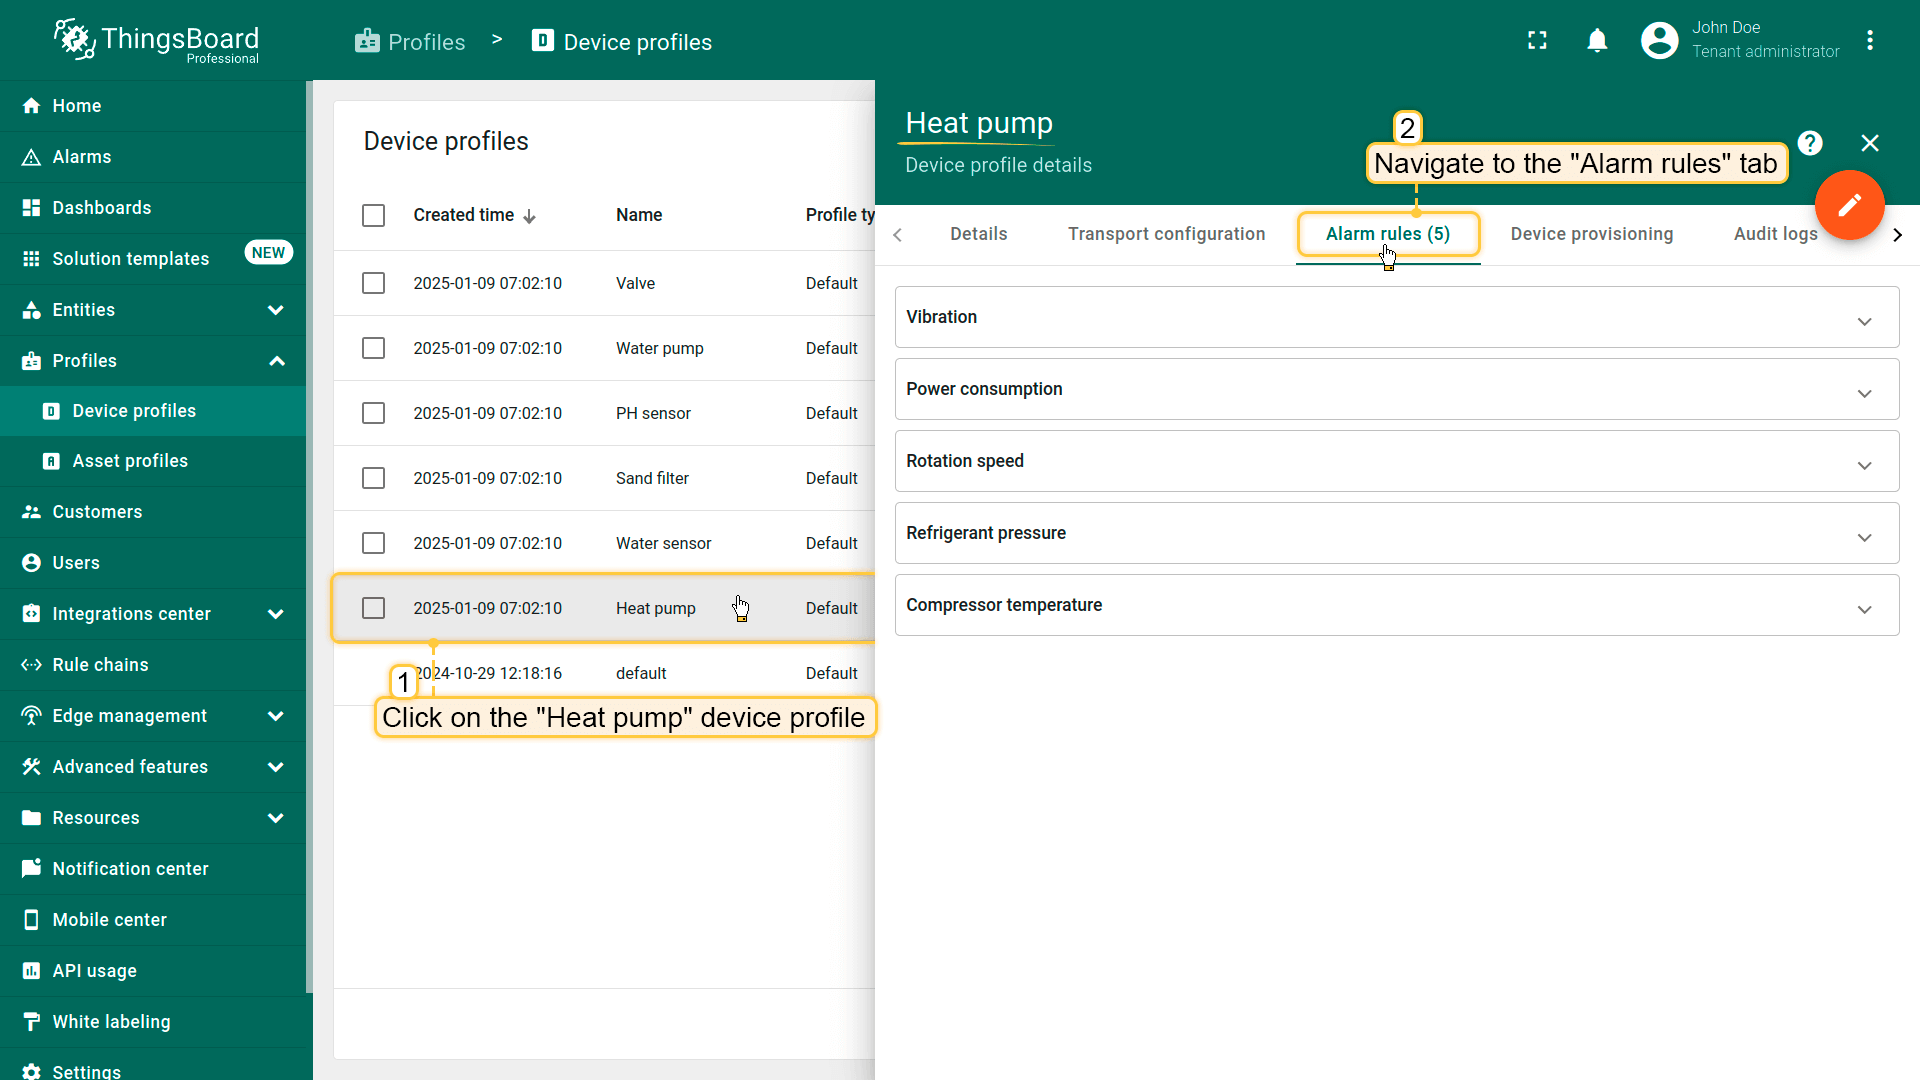Expand the Vibration alarm rule
Image resolution: width=1920 pixels, height=1080 pixels.
point(1396,317)
